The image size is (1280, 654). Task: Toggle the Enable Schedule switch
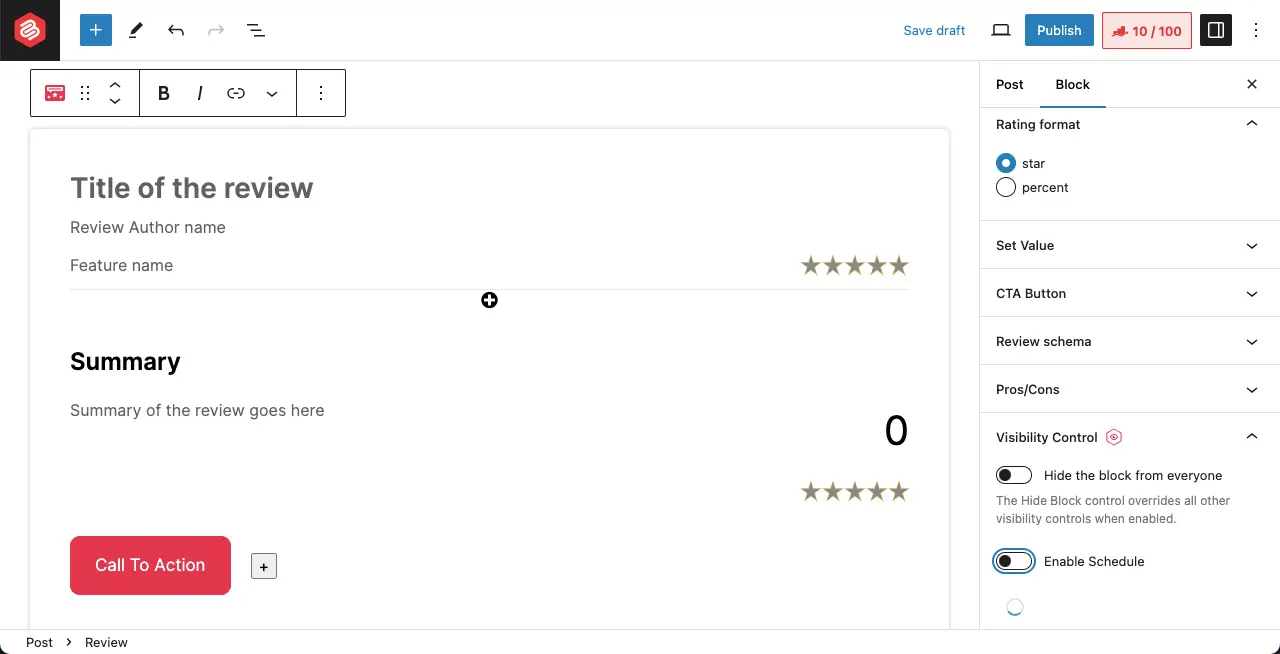coord(1013,561)
